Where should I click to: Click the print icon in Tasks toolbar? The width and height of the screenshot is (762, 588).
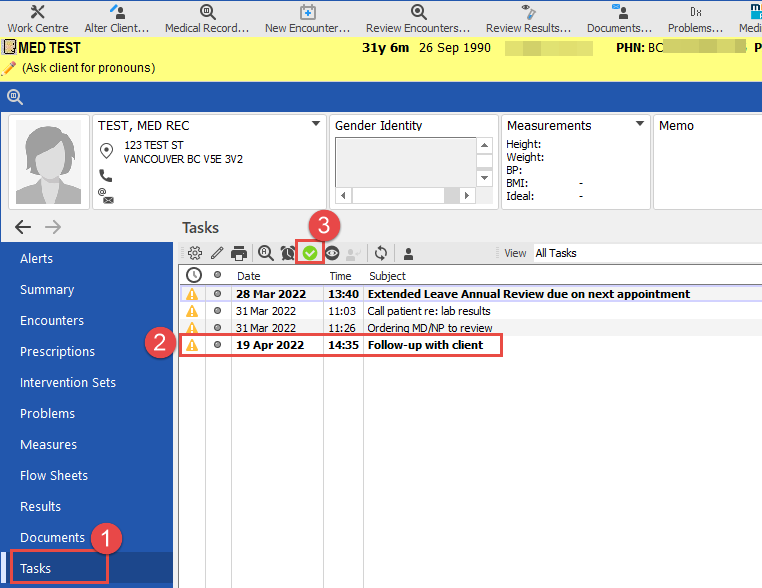tap(239, 253)
